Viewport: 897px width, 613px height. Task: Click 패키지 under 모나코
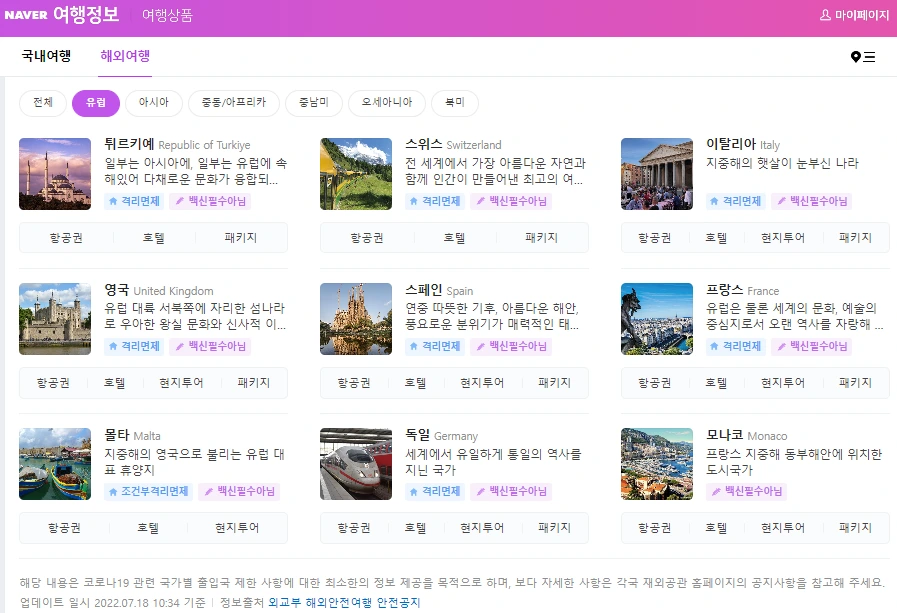(x=855, y=528)
